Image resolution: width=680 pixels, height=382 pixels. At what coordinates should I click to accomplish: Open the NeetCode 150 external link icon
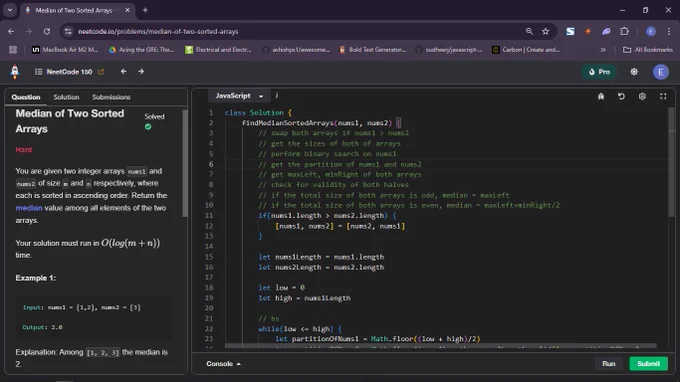point(101,72)
